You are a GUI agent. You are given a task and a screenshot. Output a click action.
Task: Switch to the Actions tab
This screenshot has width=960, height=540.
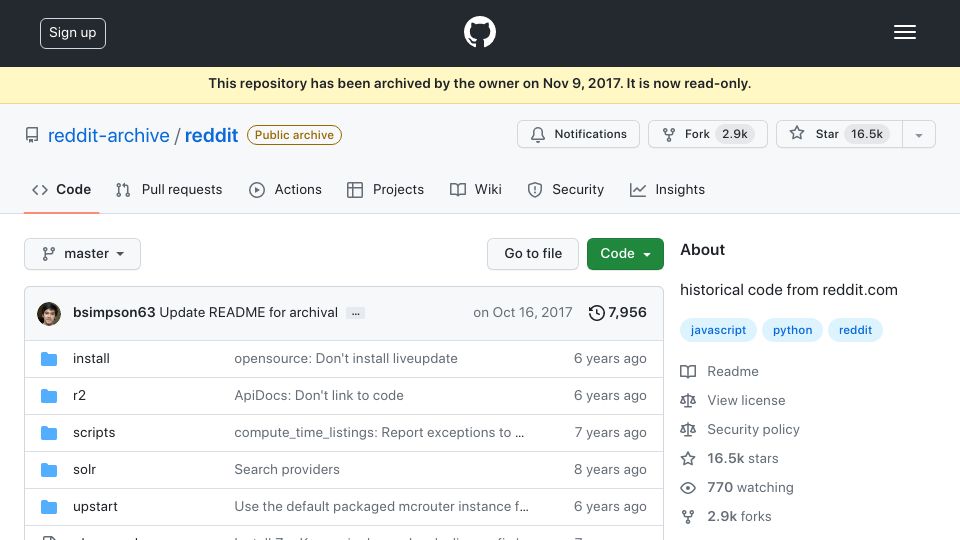point(285,190)
